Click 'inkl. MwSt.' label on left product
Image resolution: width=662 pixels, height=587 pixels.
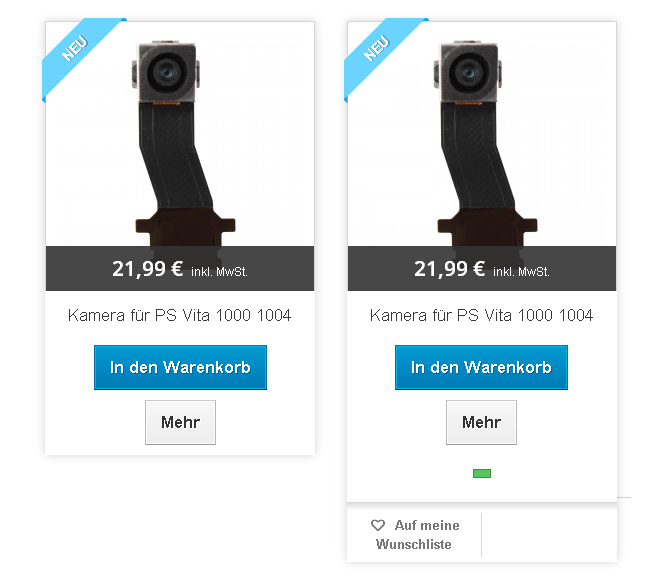219,272
